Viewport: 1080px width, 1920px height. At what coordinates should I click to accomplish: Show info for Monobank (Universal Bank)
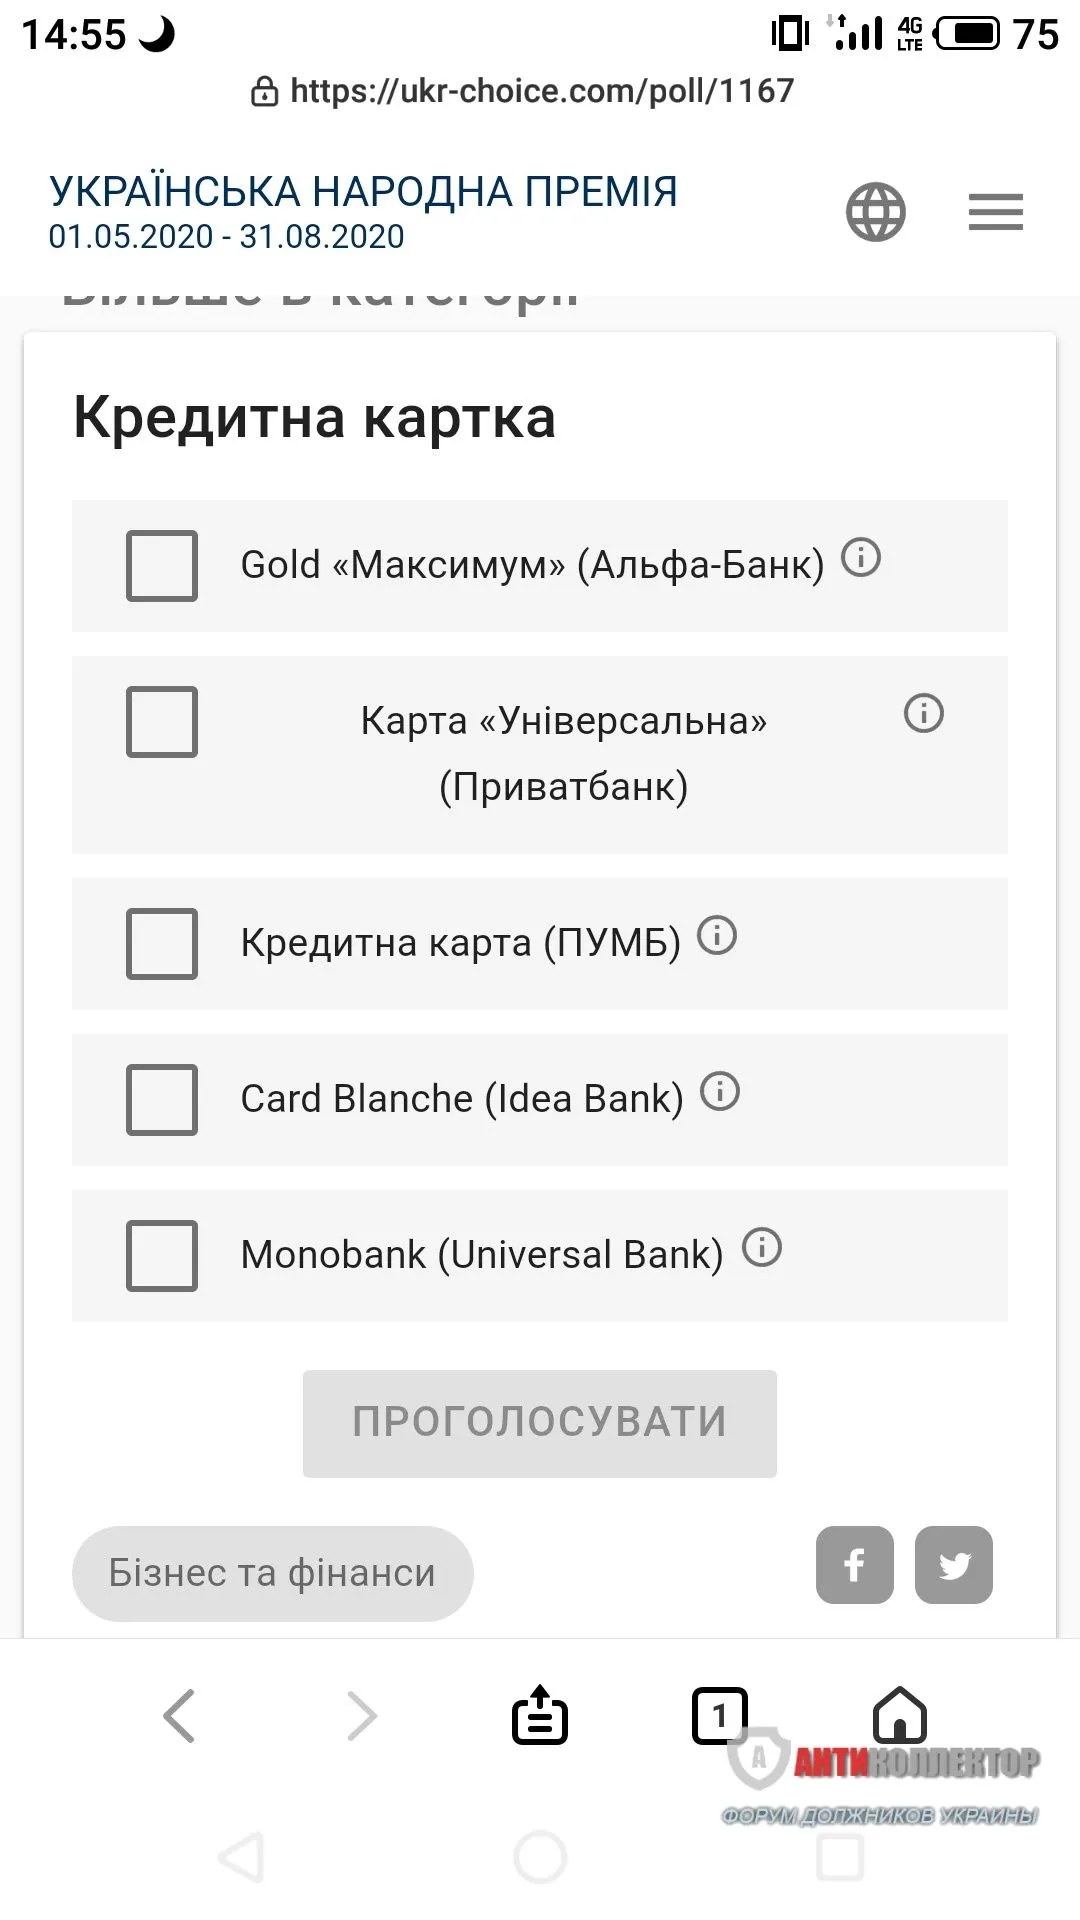(x=762, y=1247)
